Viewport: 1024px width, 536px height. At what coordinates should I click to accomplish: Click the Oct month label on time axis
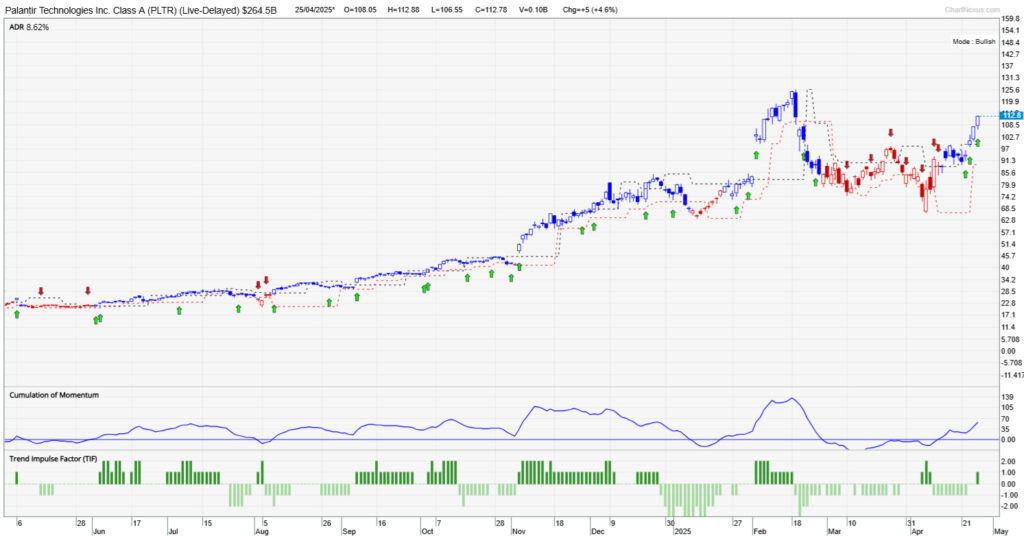point(427,531)
